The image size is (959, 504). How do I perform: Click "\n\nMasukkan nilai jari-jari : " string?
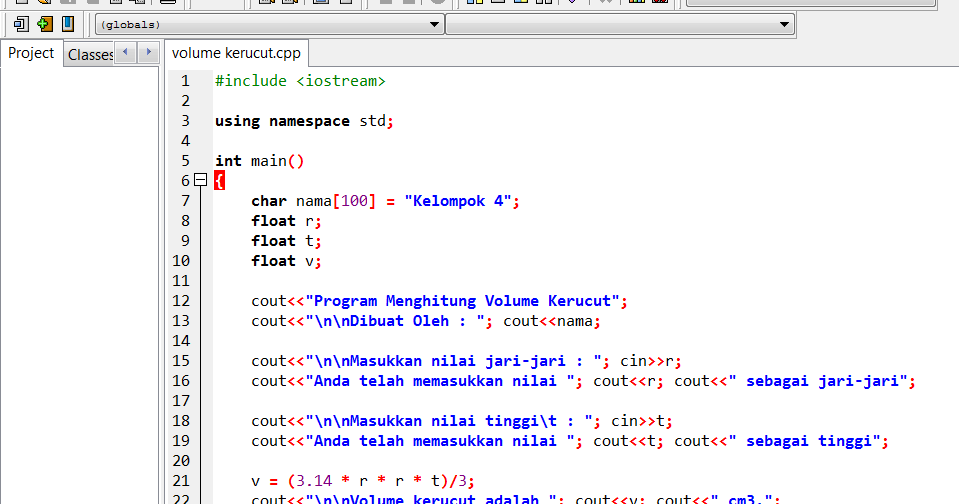coord(453,361)
